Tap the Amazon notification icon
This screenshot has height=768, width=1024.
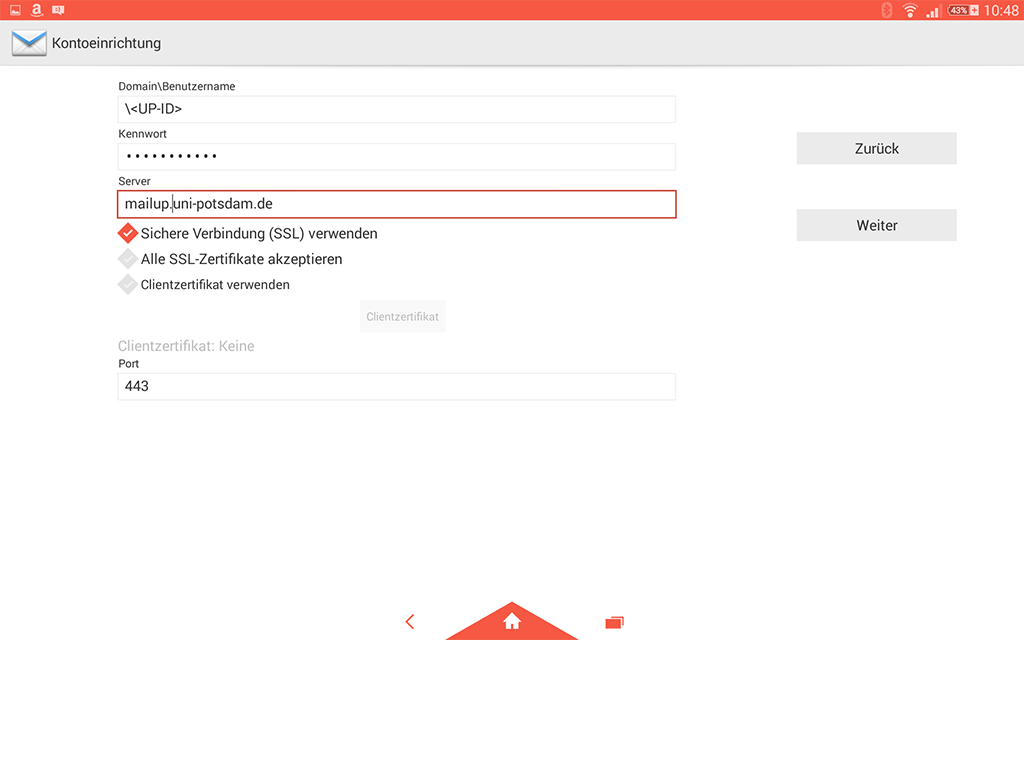pyautogui.click(x=36, y=10)
